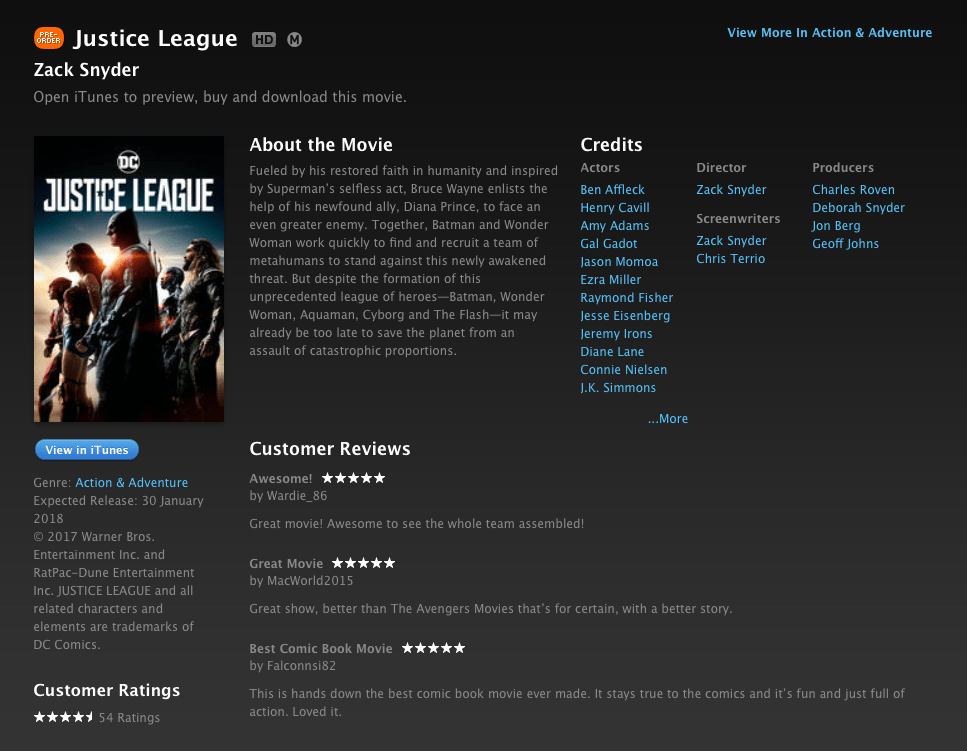Click the M rating badge icon

pos(294,39)
